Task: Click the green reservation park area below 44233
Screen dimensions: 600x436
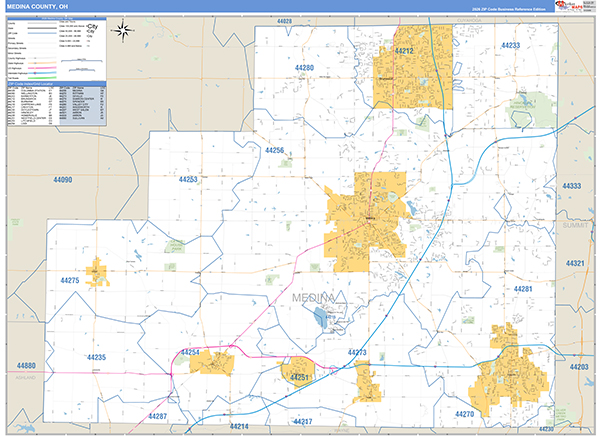Action: coord(530,109)
